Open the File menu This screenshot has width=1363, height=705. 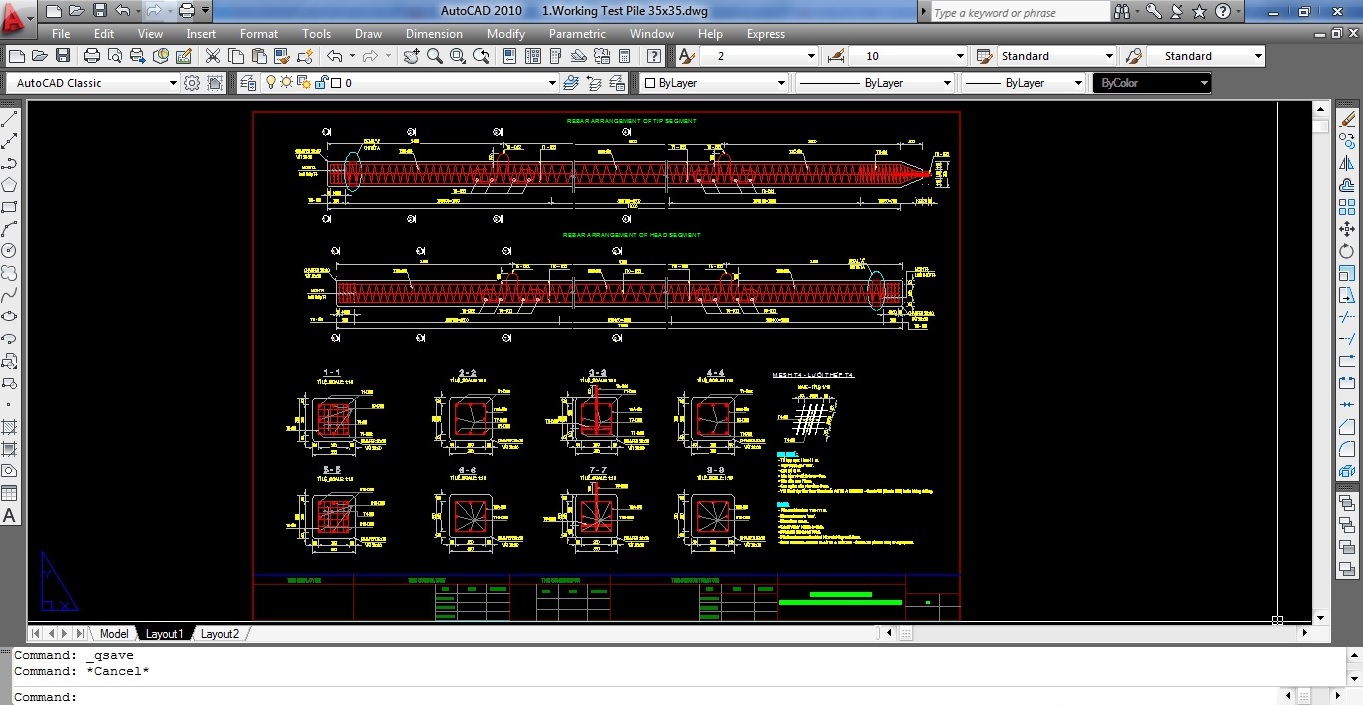point(61,34)
